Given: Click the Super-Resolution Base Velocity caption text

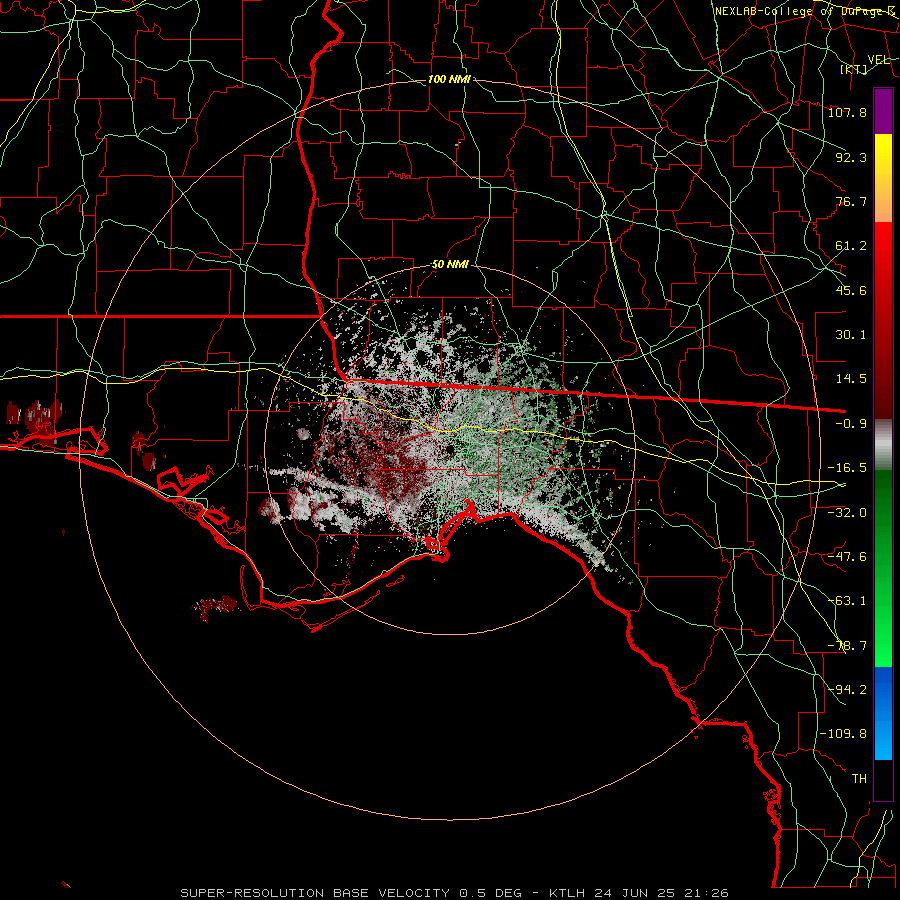Looking at the screenshot, I should pos(455,893).
